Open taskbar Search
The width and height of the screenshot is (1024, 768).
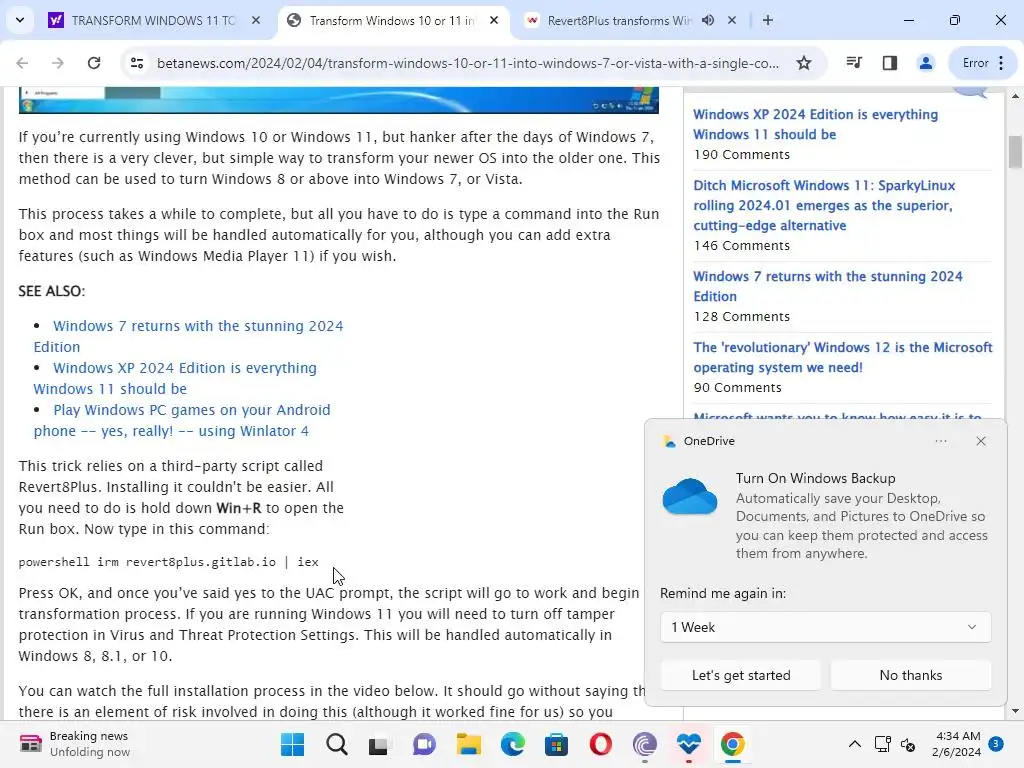click(x=336, y=744)
